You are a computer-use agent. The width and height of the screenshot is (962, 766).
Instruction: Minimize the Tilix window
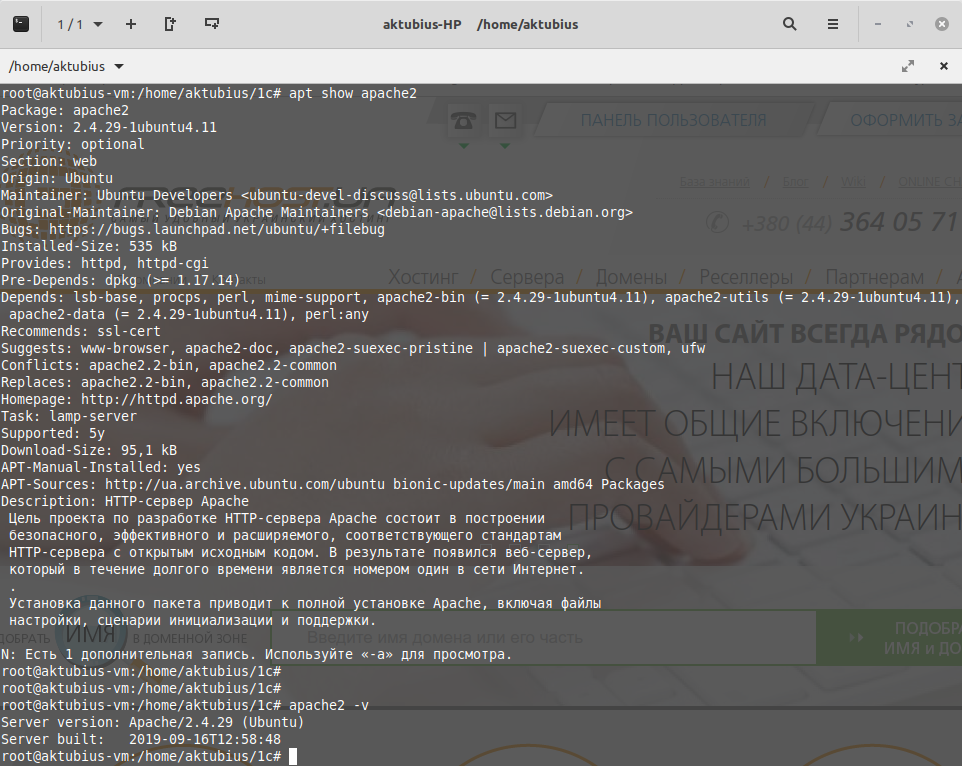(x=878, y=23)
